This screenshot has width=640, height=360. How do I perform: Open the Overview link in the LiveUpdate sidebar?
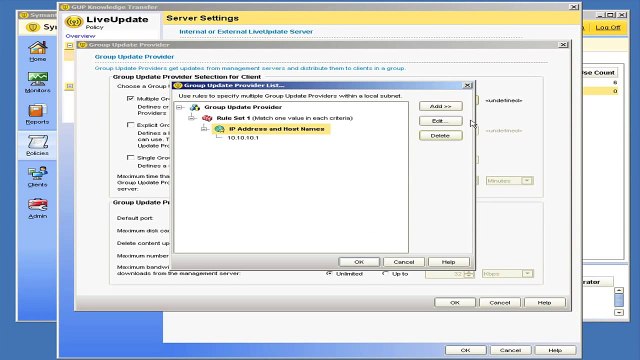(x=80, y=36)
